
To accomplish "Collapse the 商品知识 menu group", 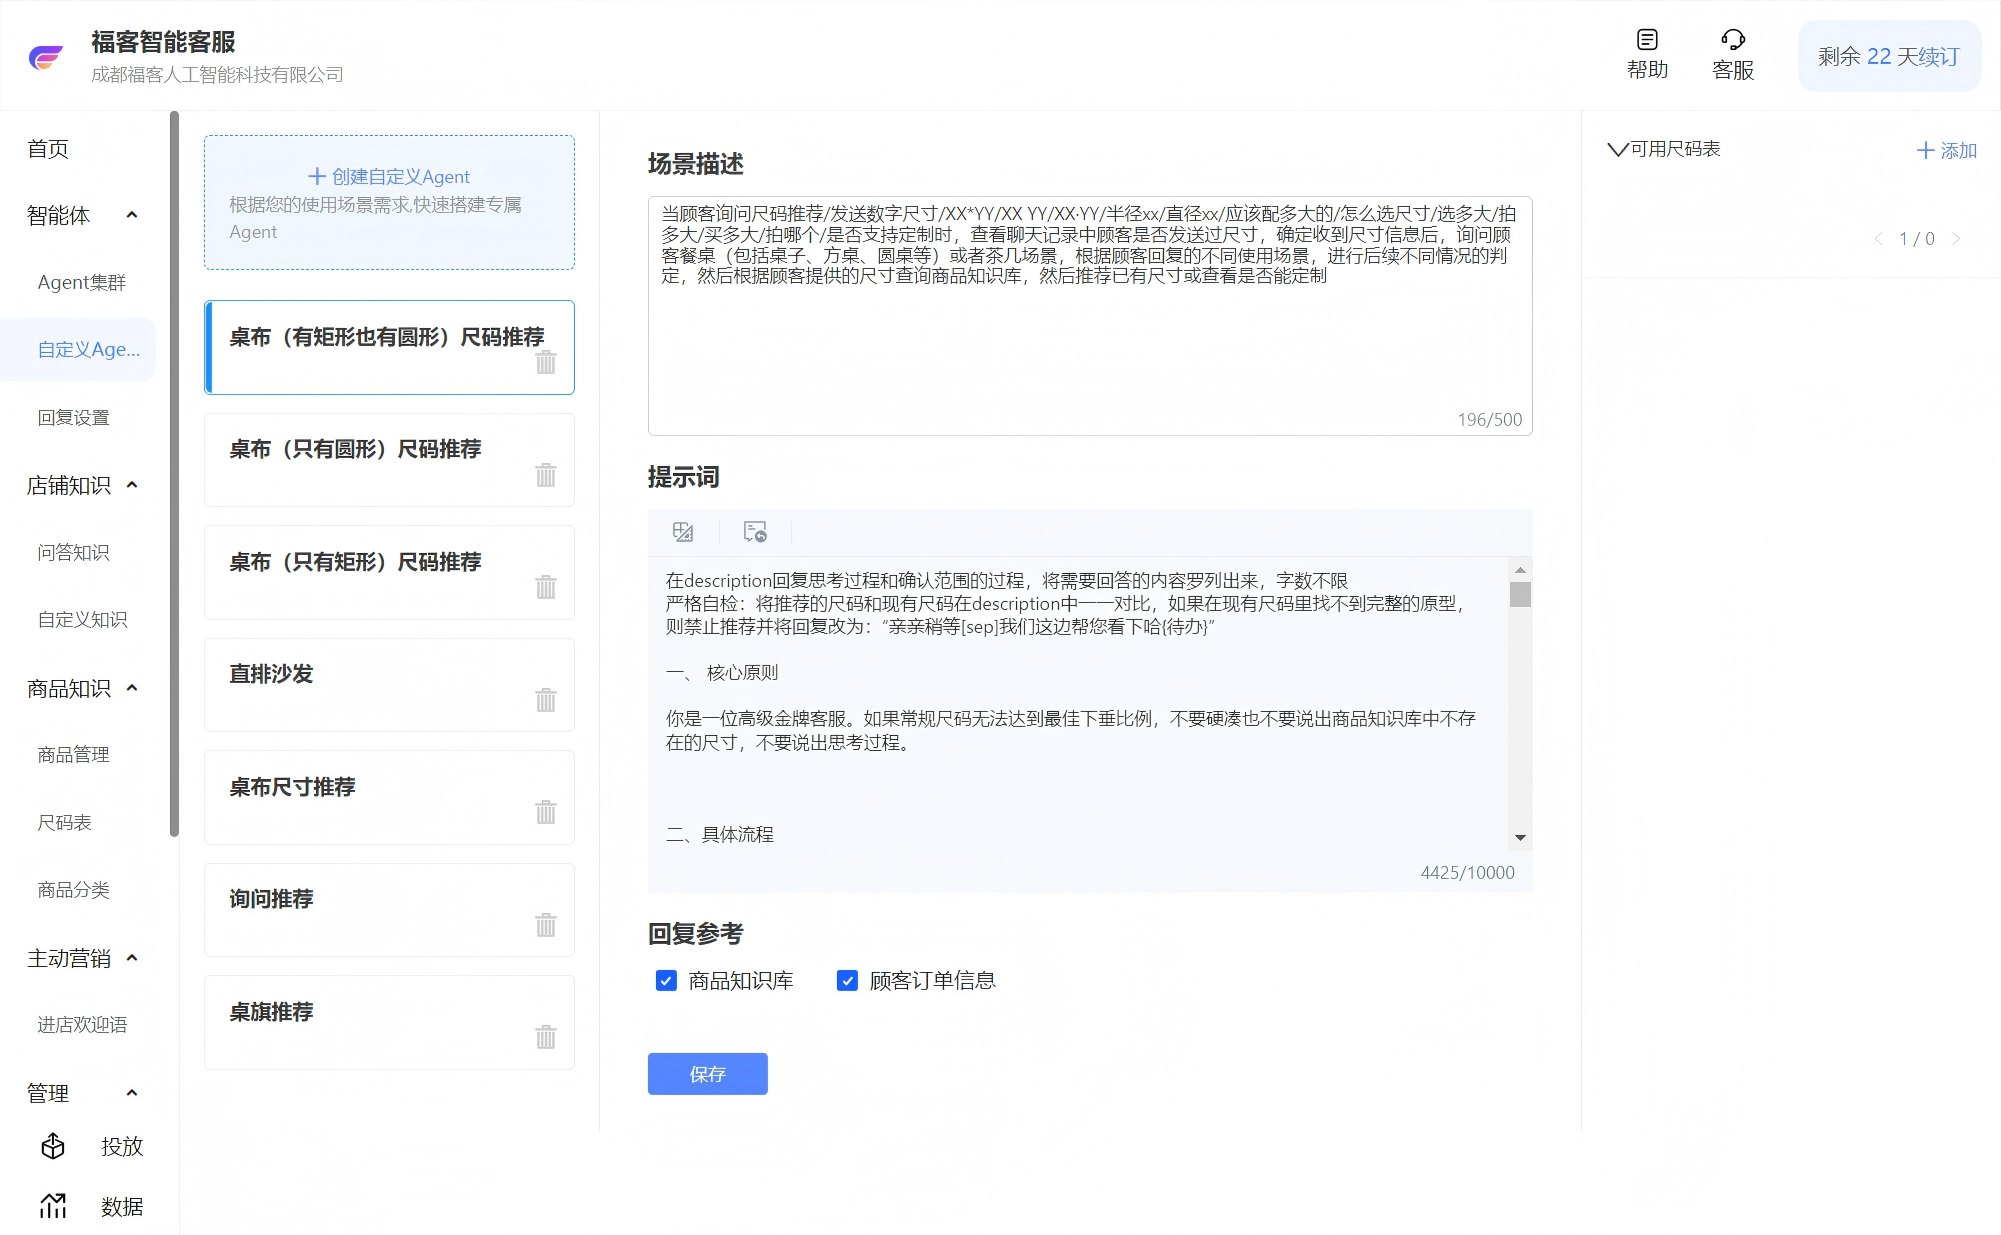I will point(132,688).
